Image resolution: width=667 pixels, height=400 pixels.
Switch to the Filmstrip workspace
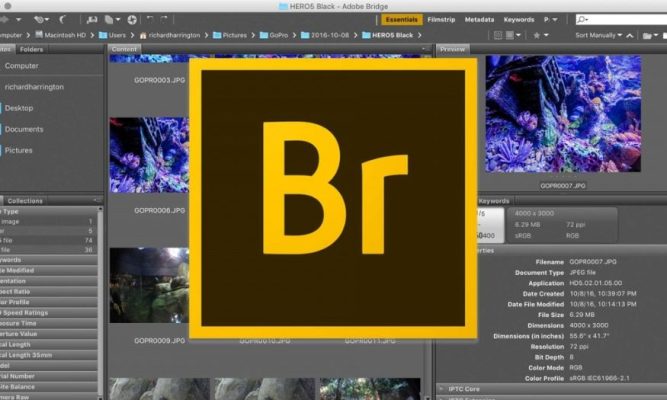tap(442, 19)
